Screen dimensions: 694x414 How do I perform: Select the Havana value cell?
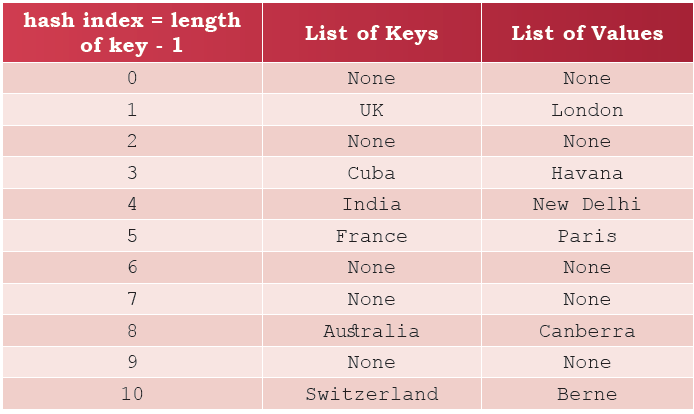coord(587,173)
